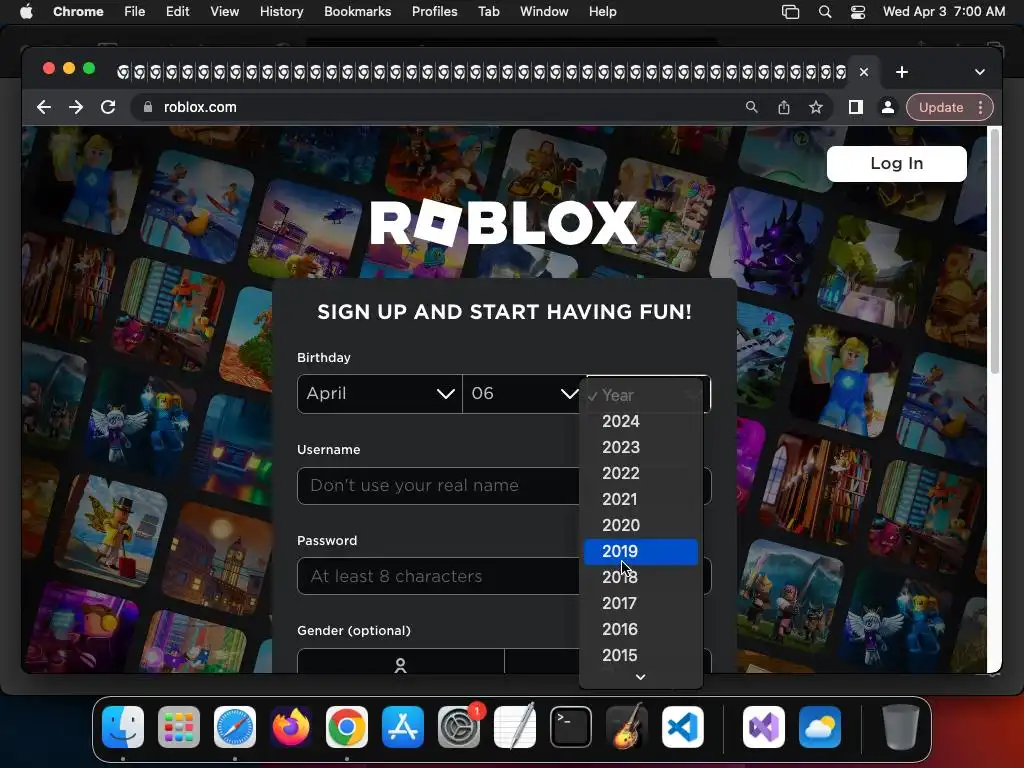Open the April month dropdown

pos(379,394)
